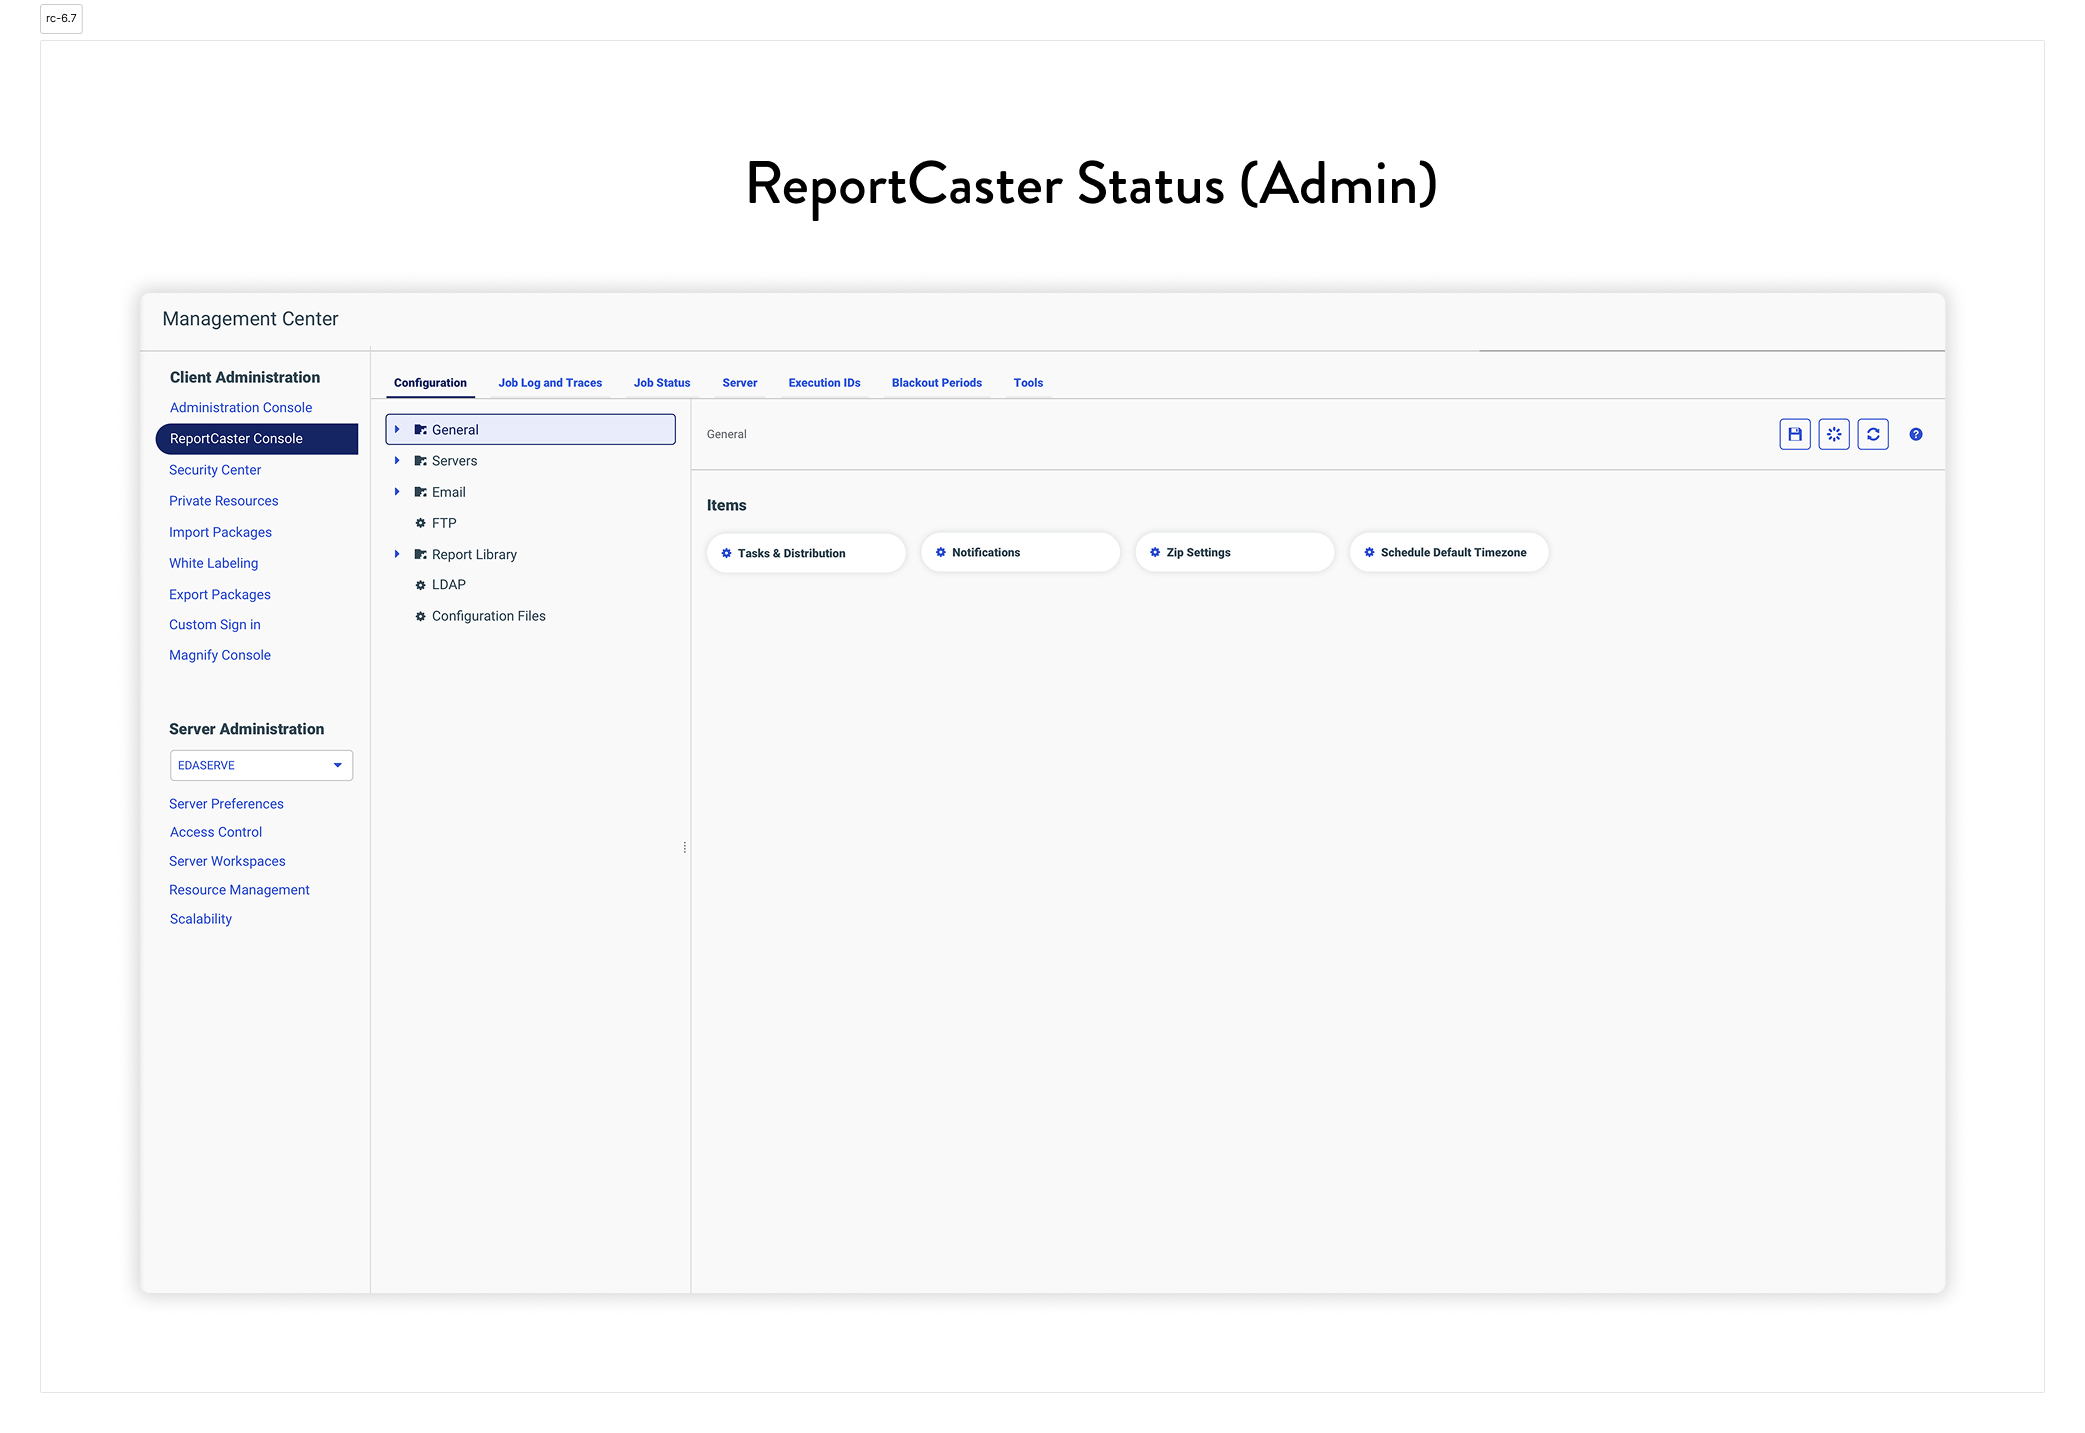2085x1433 pixels.
Task: Click the General folder icon in tree
Action: coord(420,430)
